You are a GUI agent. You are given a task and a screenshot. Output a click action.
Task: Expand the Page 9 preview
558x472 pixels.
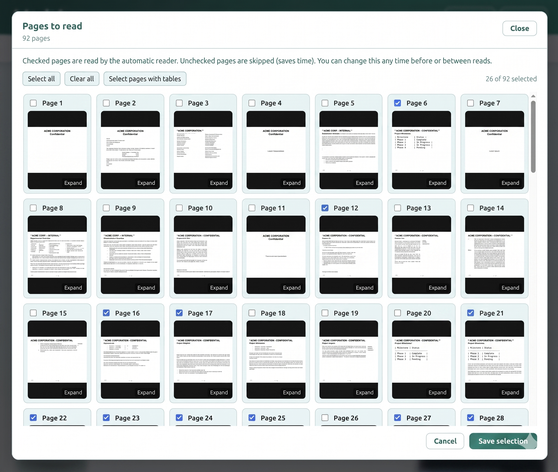[146, 288]
